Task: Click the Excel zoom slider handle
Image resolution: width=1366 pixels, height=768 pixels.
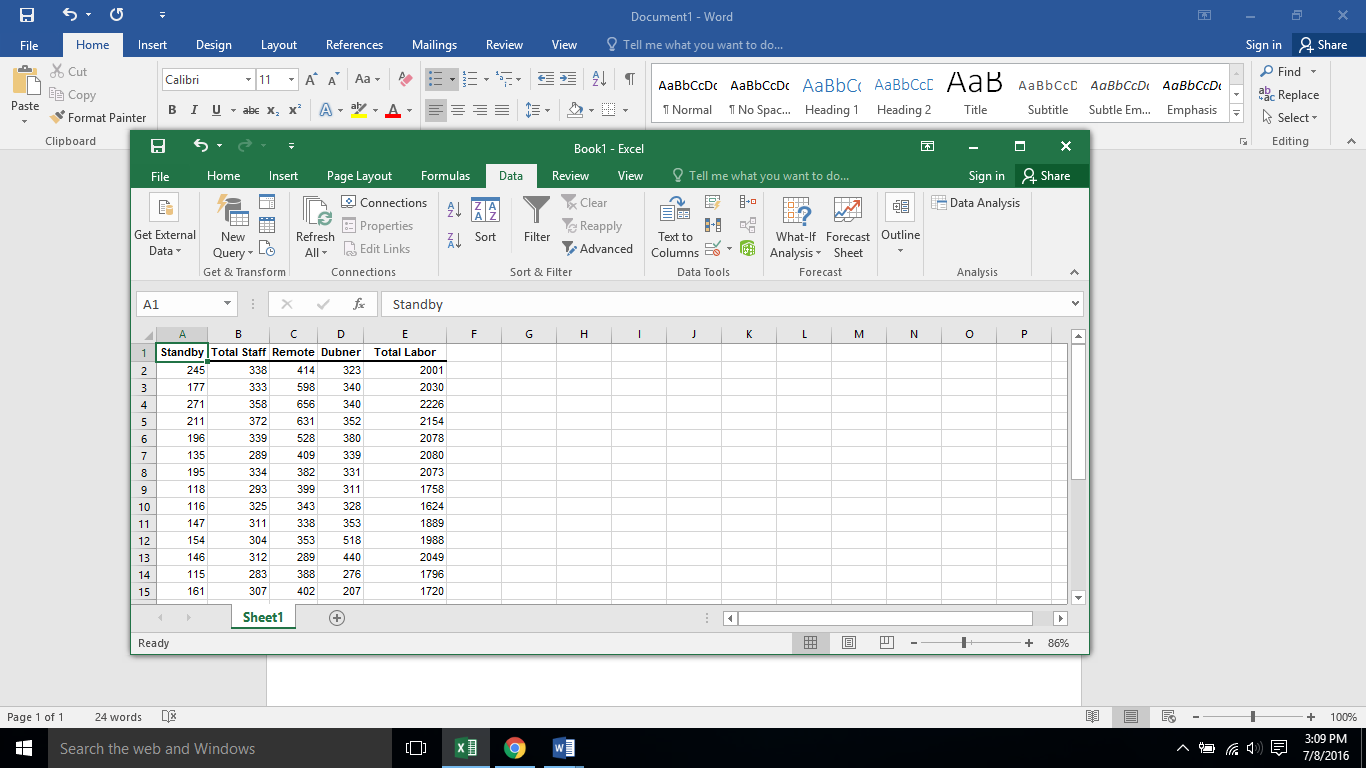Action: point(964,643)
